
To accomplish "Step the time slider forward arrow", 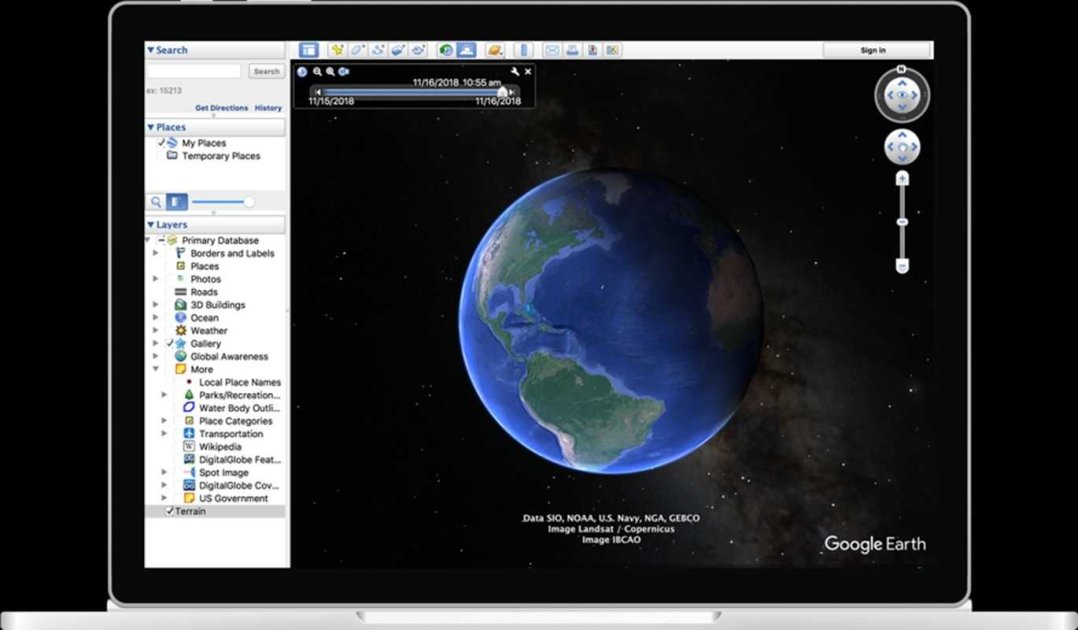I will 512,91.
